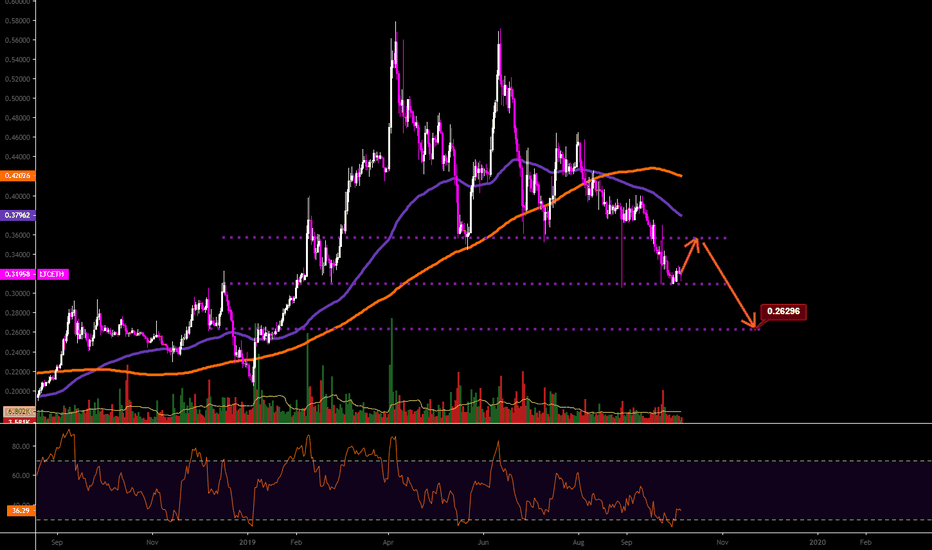
Task: Click the Feb label right after 2020
Action: 866,542
